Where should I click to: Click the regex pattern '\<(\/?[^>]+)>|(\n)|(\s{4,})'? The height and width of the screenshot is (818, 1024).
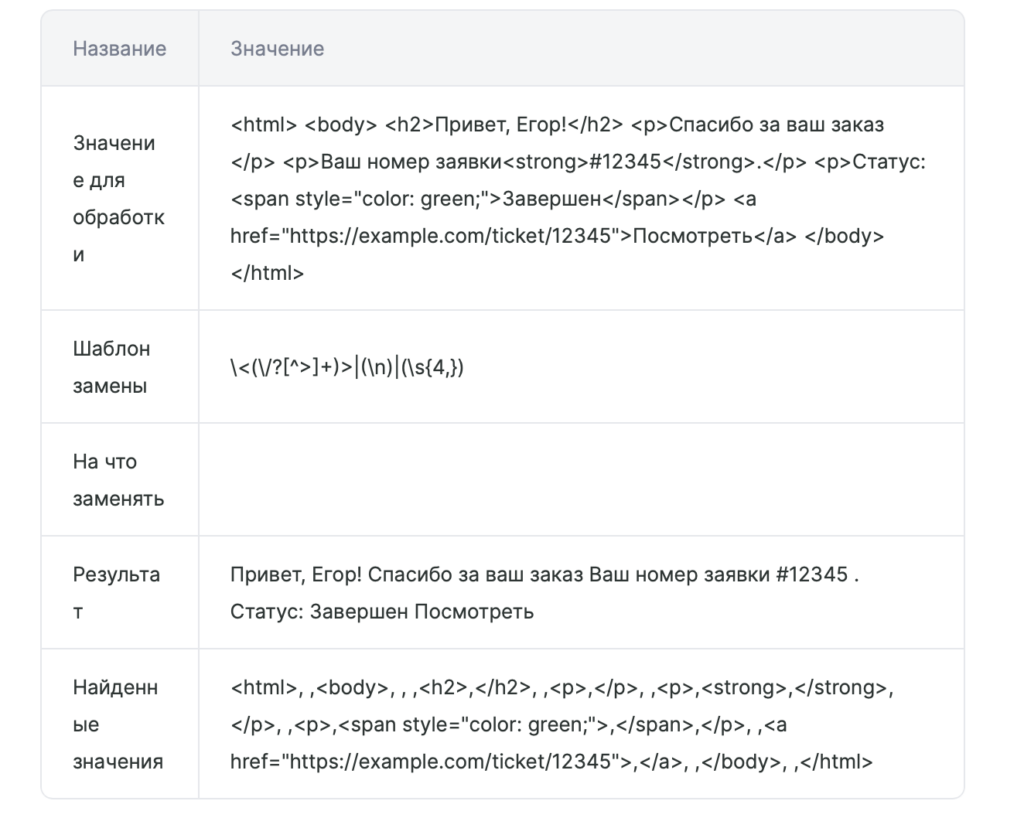[x=347, y=367]
